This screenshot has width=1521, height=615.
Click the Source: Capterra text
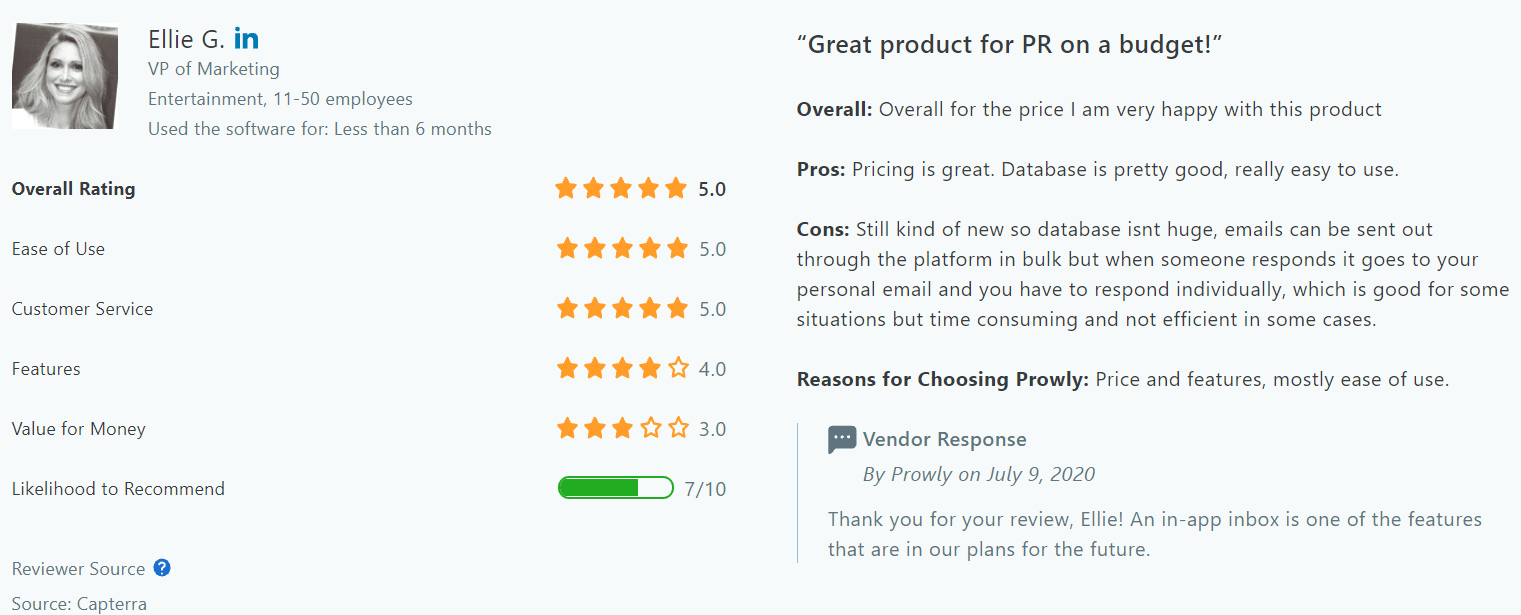(79, 604)
